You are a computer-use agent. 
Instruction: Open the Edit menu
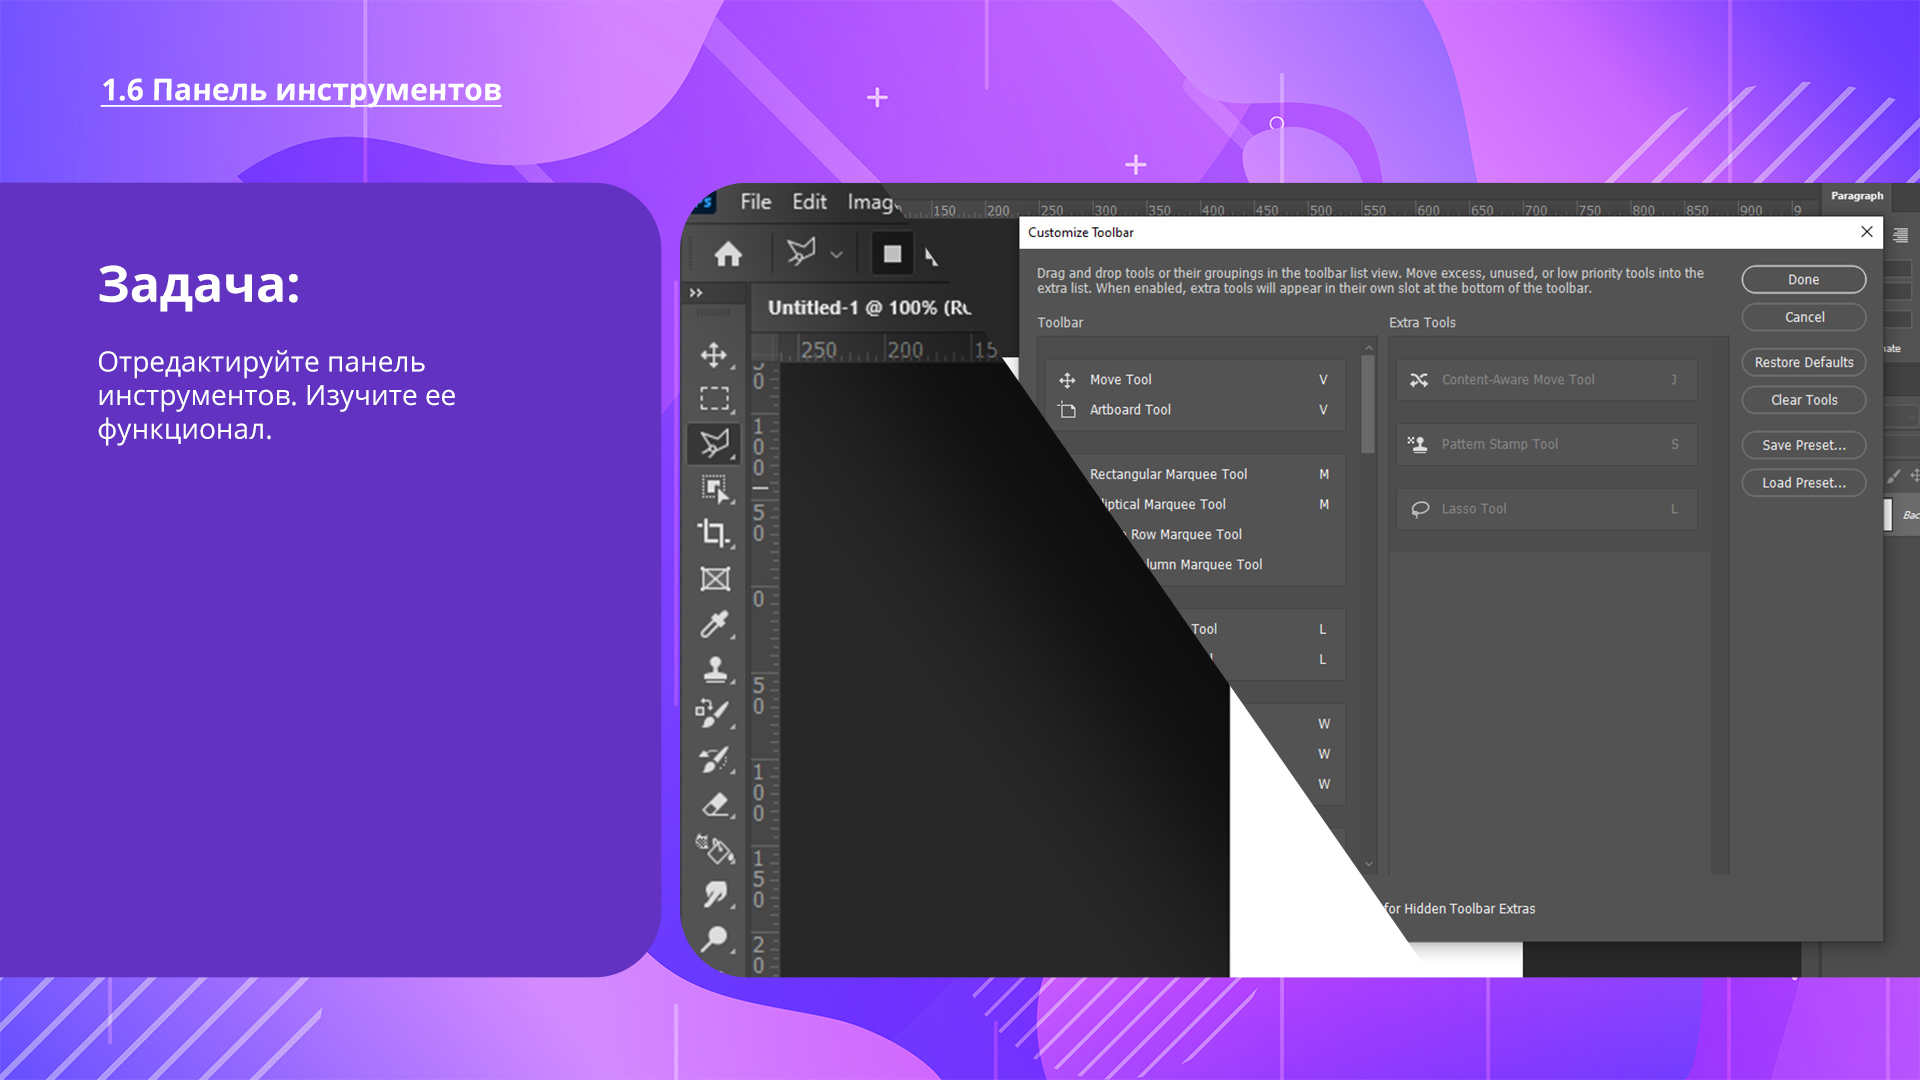[x=809, y=202]
